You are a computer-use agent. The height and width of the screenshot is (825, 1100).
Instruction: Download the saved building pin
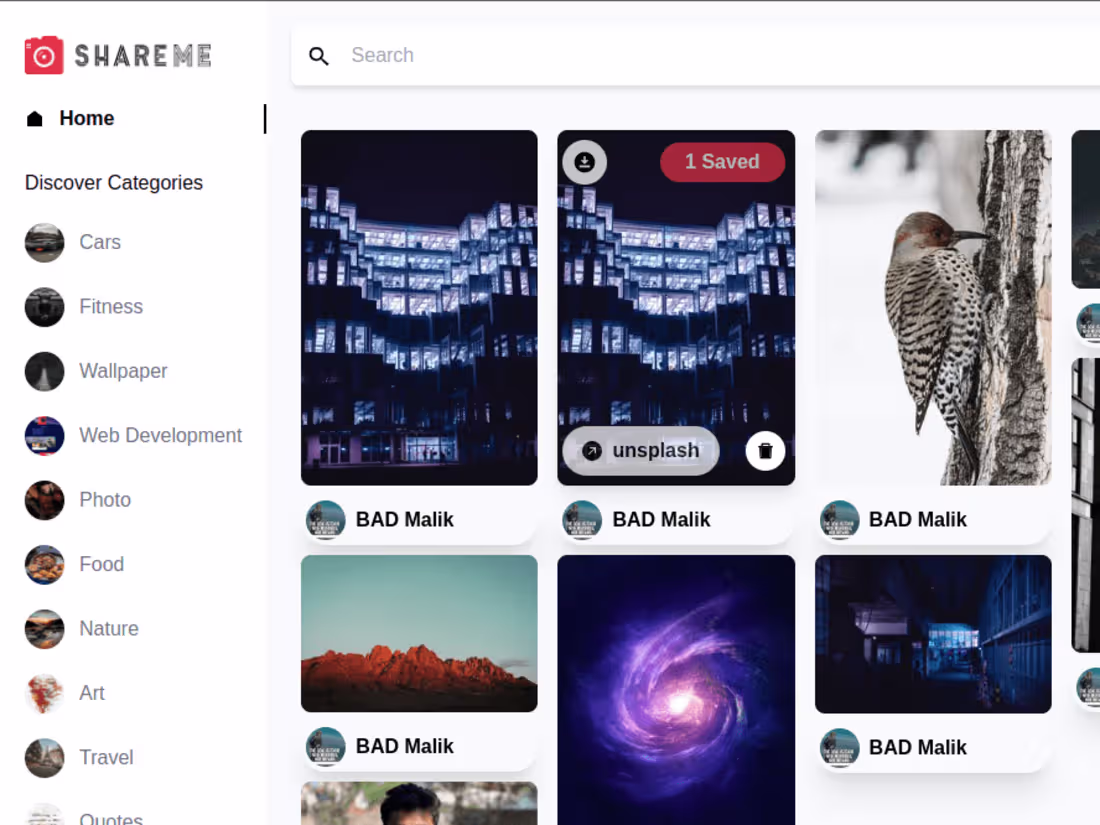click(583, 162)
